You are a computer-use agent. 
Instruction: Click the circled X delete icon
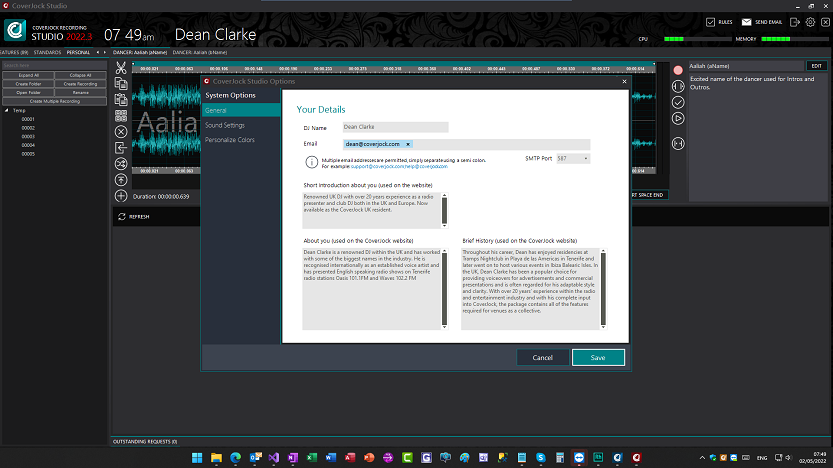(x=121, y=131)
